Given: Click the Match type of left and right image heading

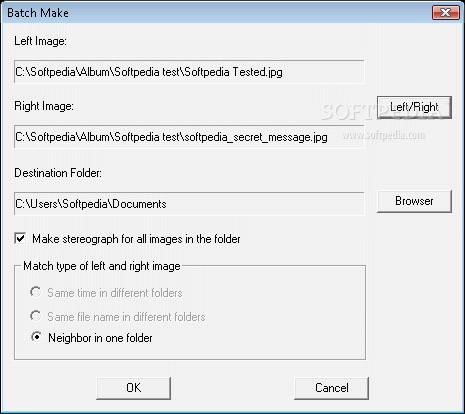Looking at the screenshot, I should click(102, 266).
